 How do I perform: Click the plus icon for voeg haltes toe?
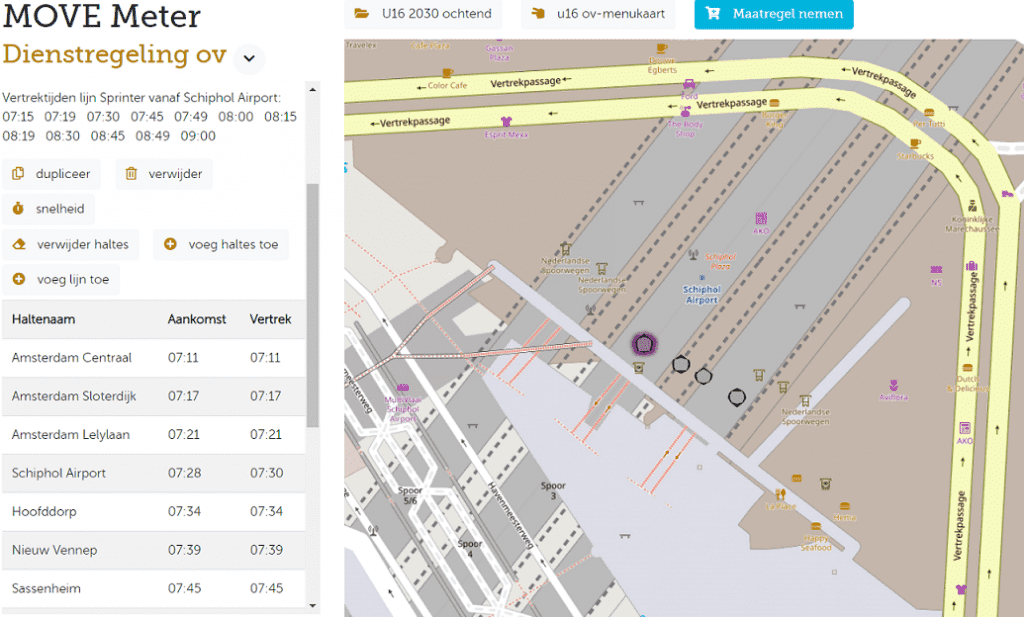coord(170,244)
